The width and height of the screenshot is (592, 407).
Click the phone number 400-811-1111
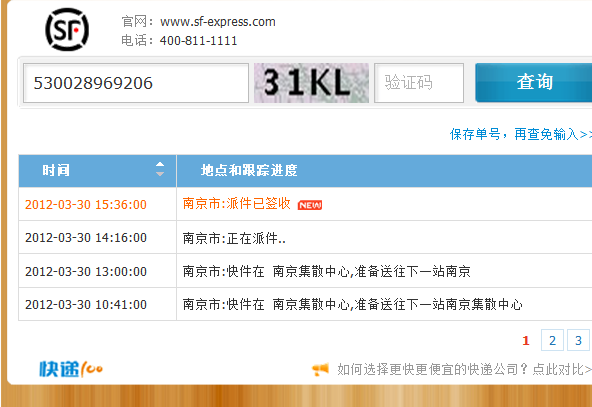(198, 40)
